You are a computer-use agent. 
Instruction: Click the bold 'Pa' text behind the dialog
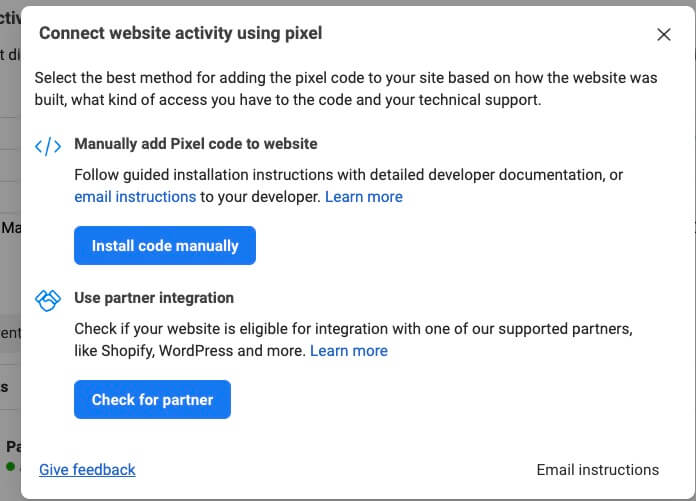pyautogui.click(x=13, y=446)
